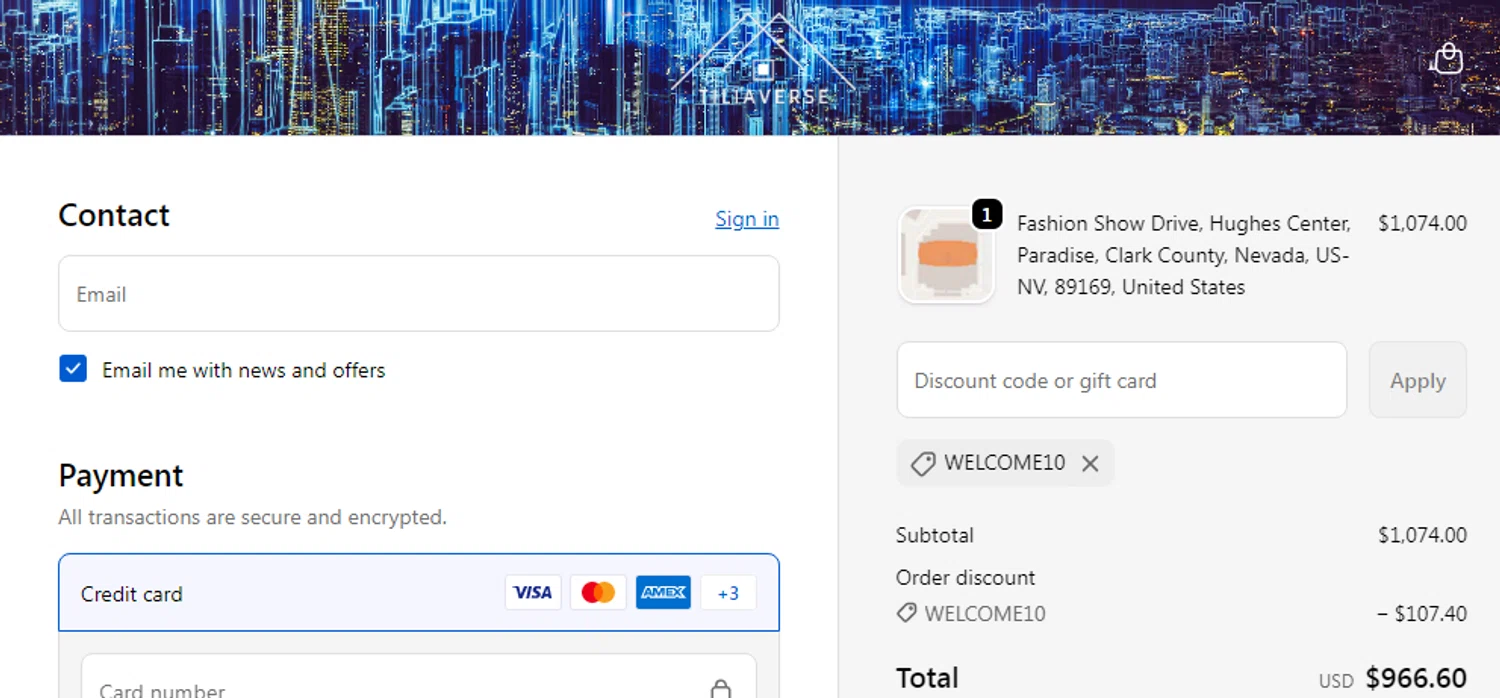The height and width of the screenshot is (698, 1500).
Task: Remove the WELCOME10 discount code tag
Action: pyautogui.click(x=1090, y=464)
